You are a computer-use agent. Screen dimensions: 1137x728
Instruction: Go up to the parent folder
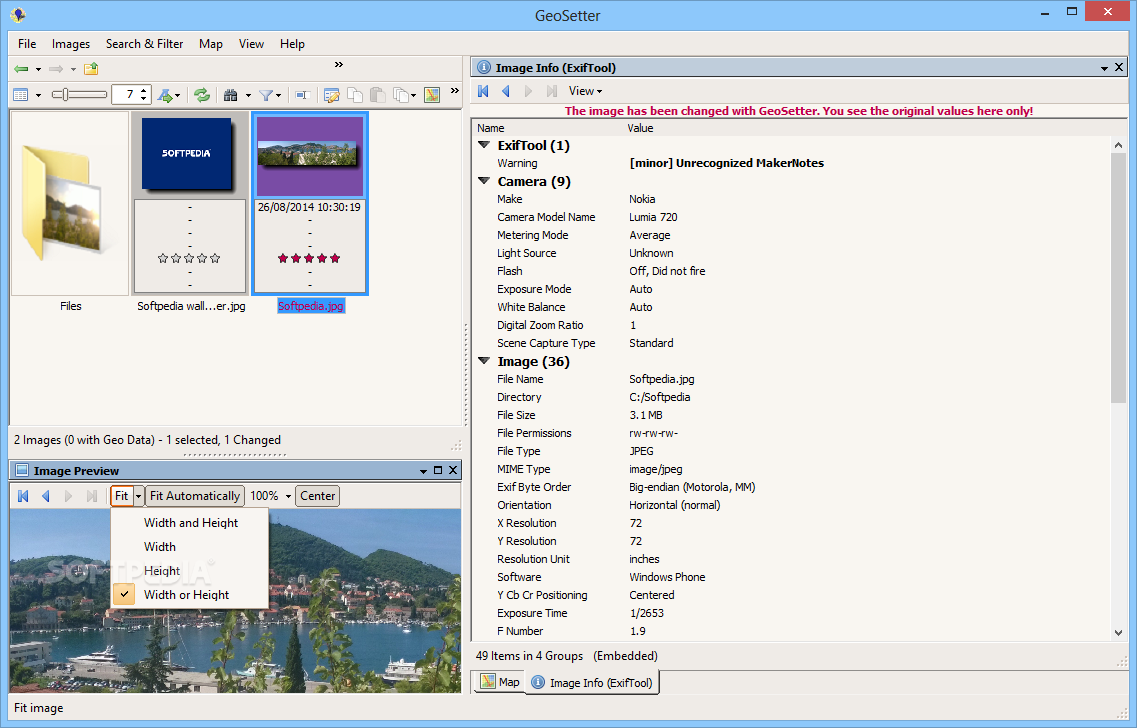click(91, 69)
